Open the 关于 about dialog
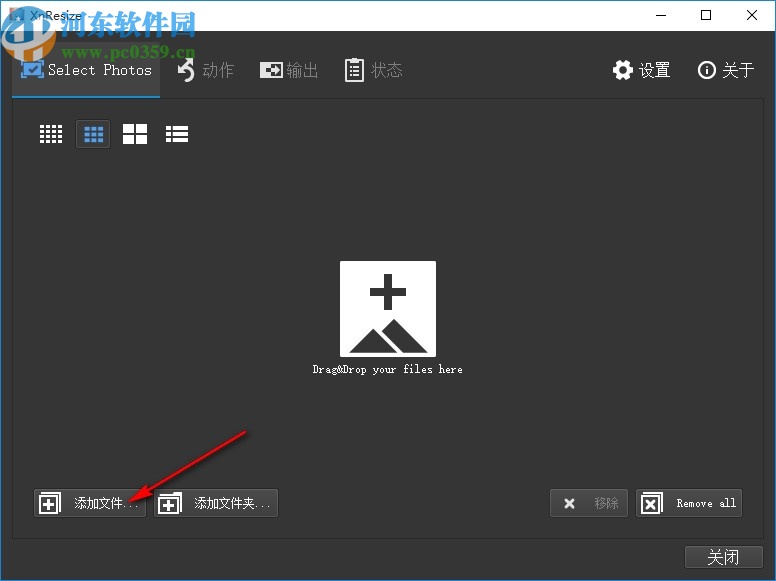This screenshot has height=581, width=776. pyautogui.click(x=726, y=70)
